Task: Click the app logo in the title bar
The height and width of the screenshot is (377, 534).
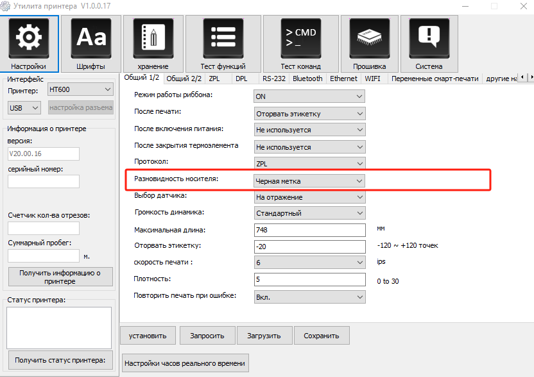Action: coord(5,6)
